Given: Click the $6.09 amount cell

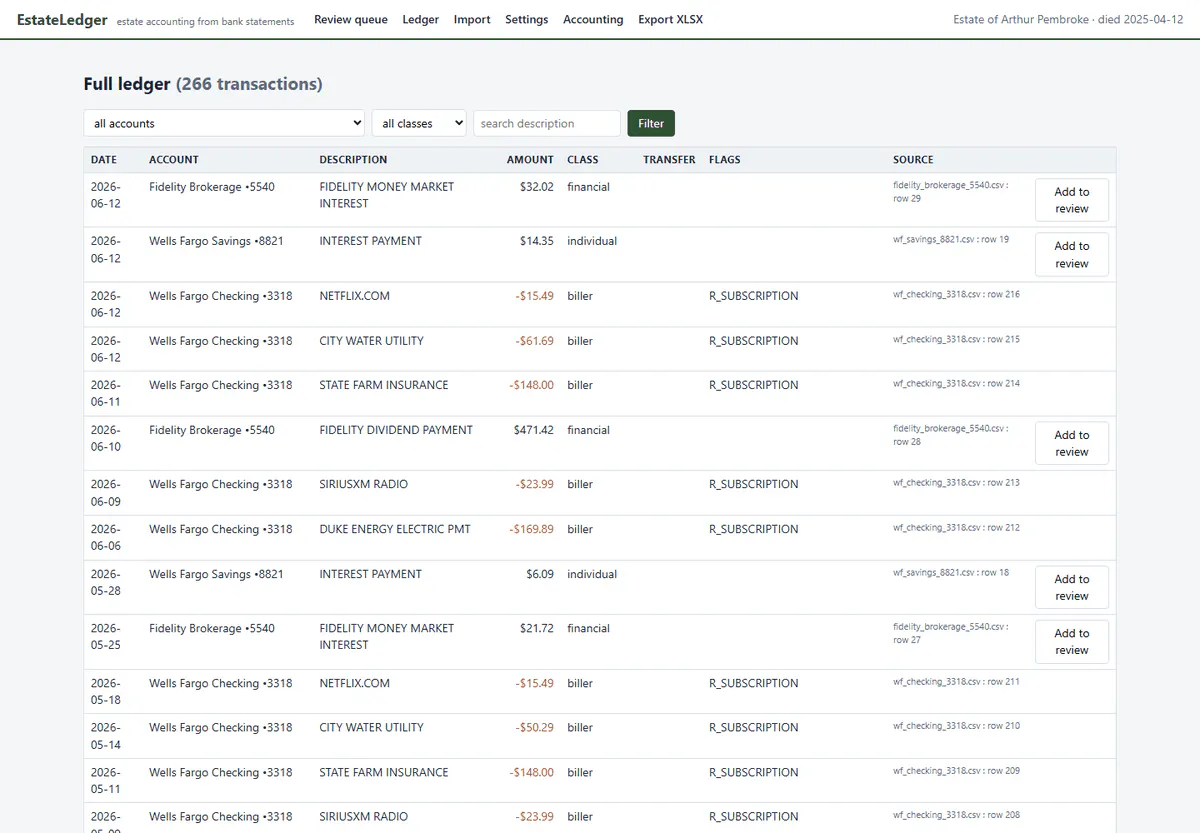Looking at the screenshot, I should (x=540, y=574).
